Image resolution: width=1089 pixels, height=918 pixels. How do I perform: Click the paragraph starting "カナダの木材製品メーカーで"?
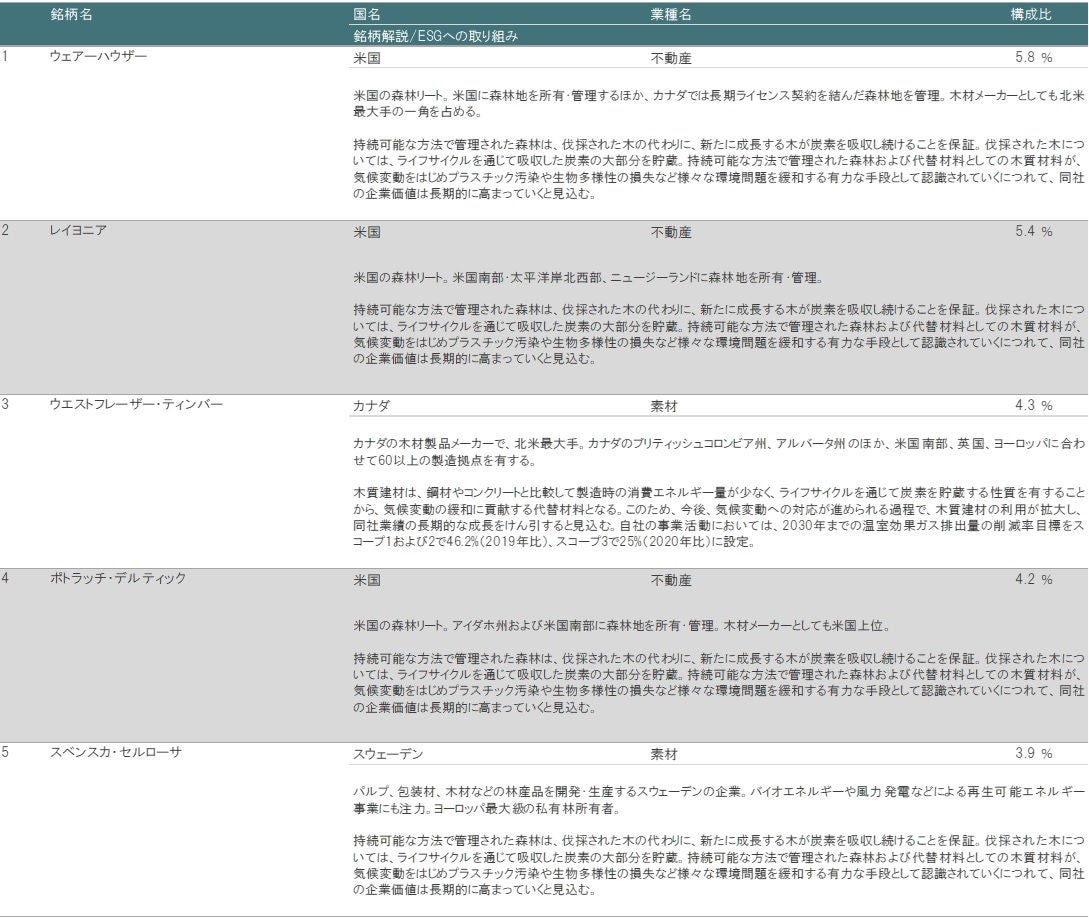718,452
